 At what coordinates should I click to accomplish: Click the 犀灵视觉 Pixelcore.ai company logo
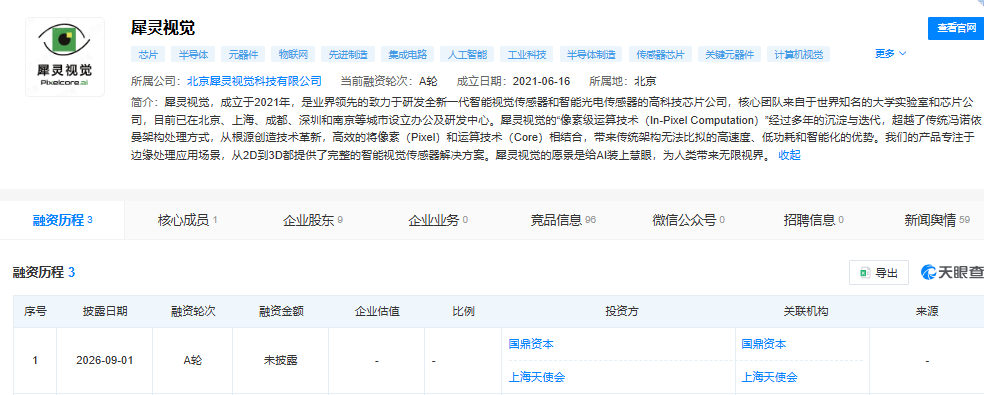(x=65, y=57)
